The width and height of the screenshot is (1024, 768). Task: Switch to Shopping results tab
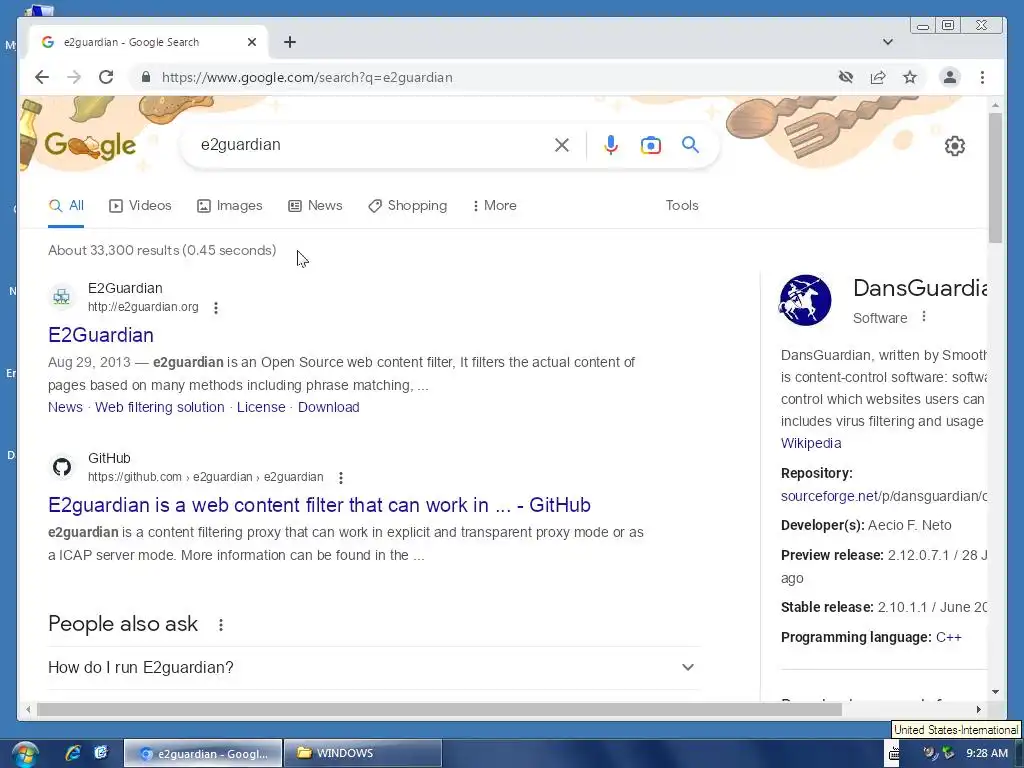pyautogui.click(x=408, y=205)
